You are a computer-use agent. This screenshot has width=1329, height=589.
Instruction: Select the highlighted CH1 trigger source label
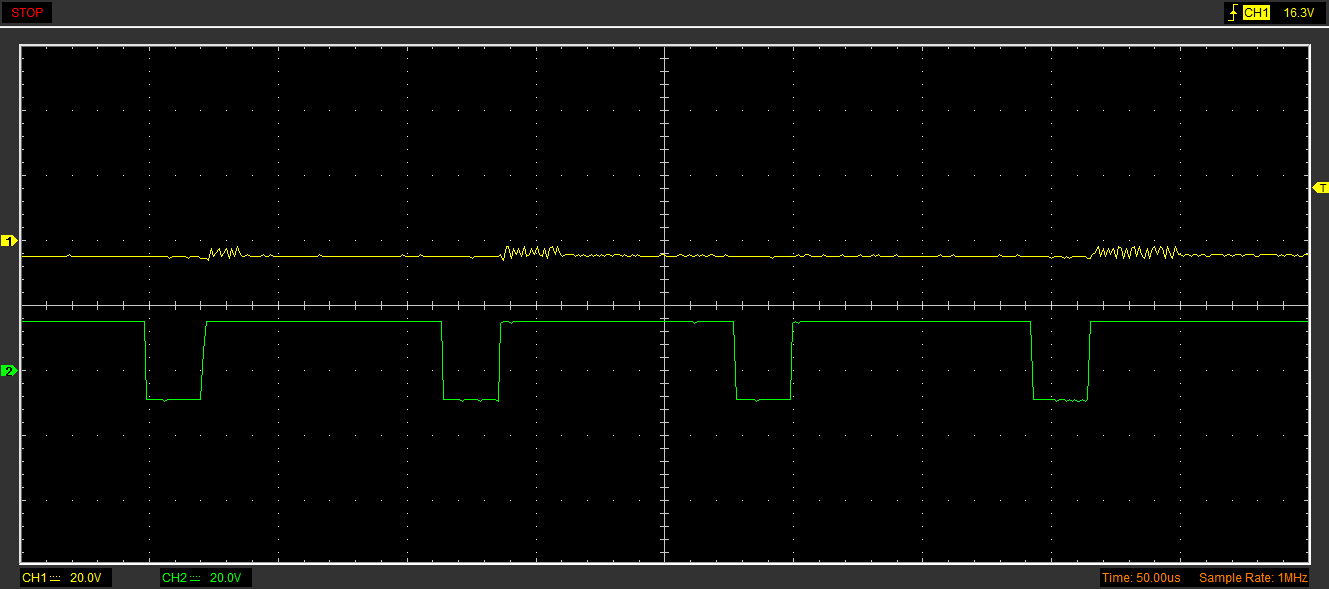1256,13
